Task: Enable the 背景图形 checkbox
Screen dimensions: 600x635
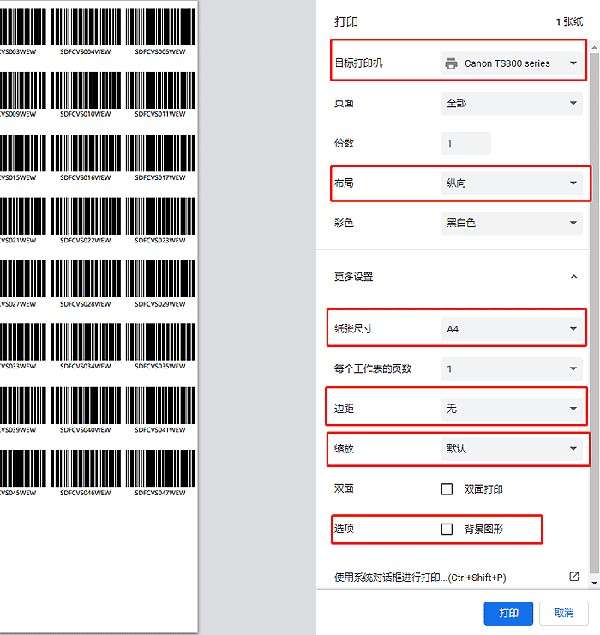Action: 447,529
